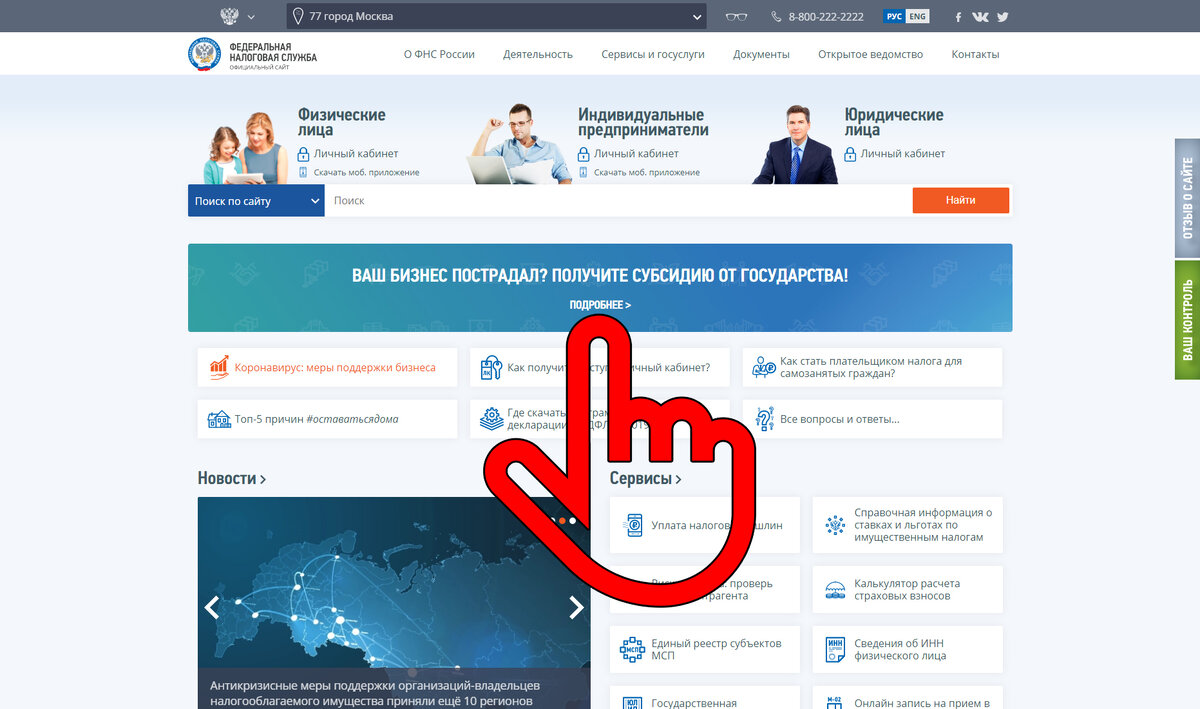
Task: Show next news slide arrow
Action: 576,607
